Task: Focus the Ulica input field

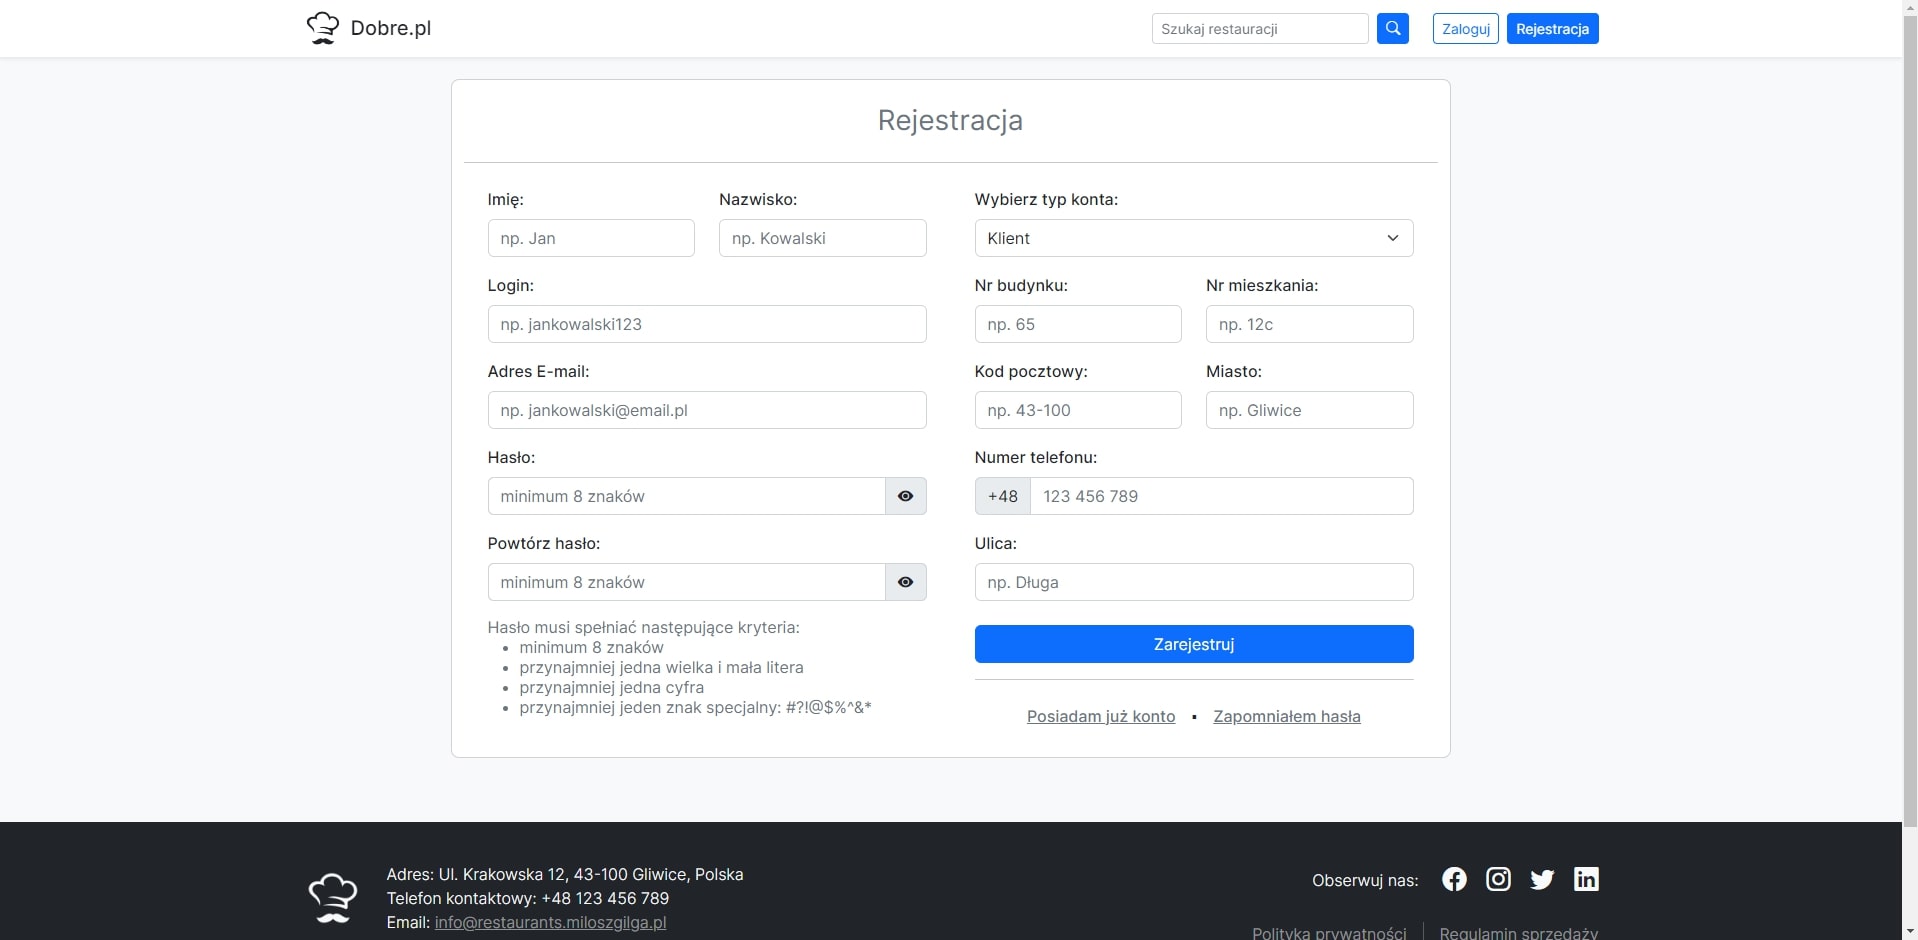Action: point(1194,582)
